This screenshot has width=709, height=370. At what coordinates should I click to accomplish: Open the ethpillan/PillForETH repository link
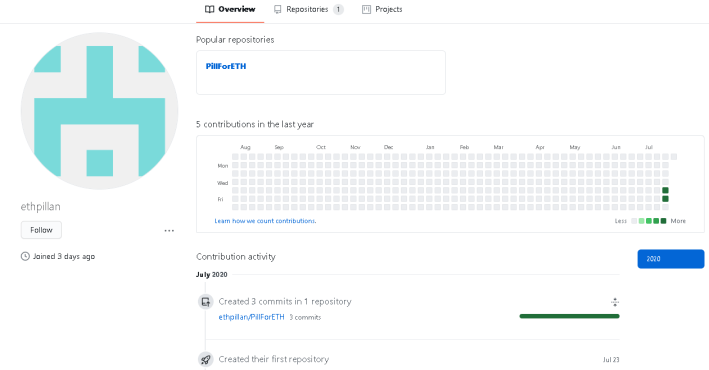(x=251, y=317)
